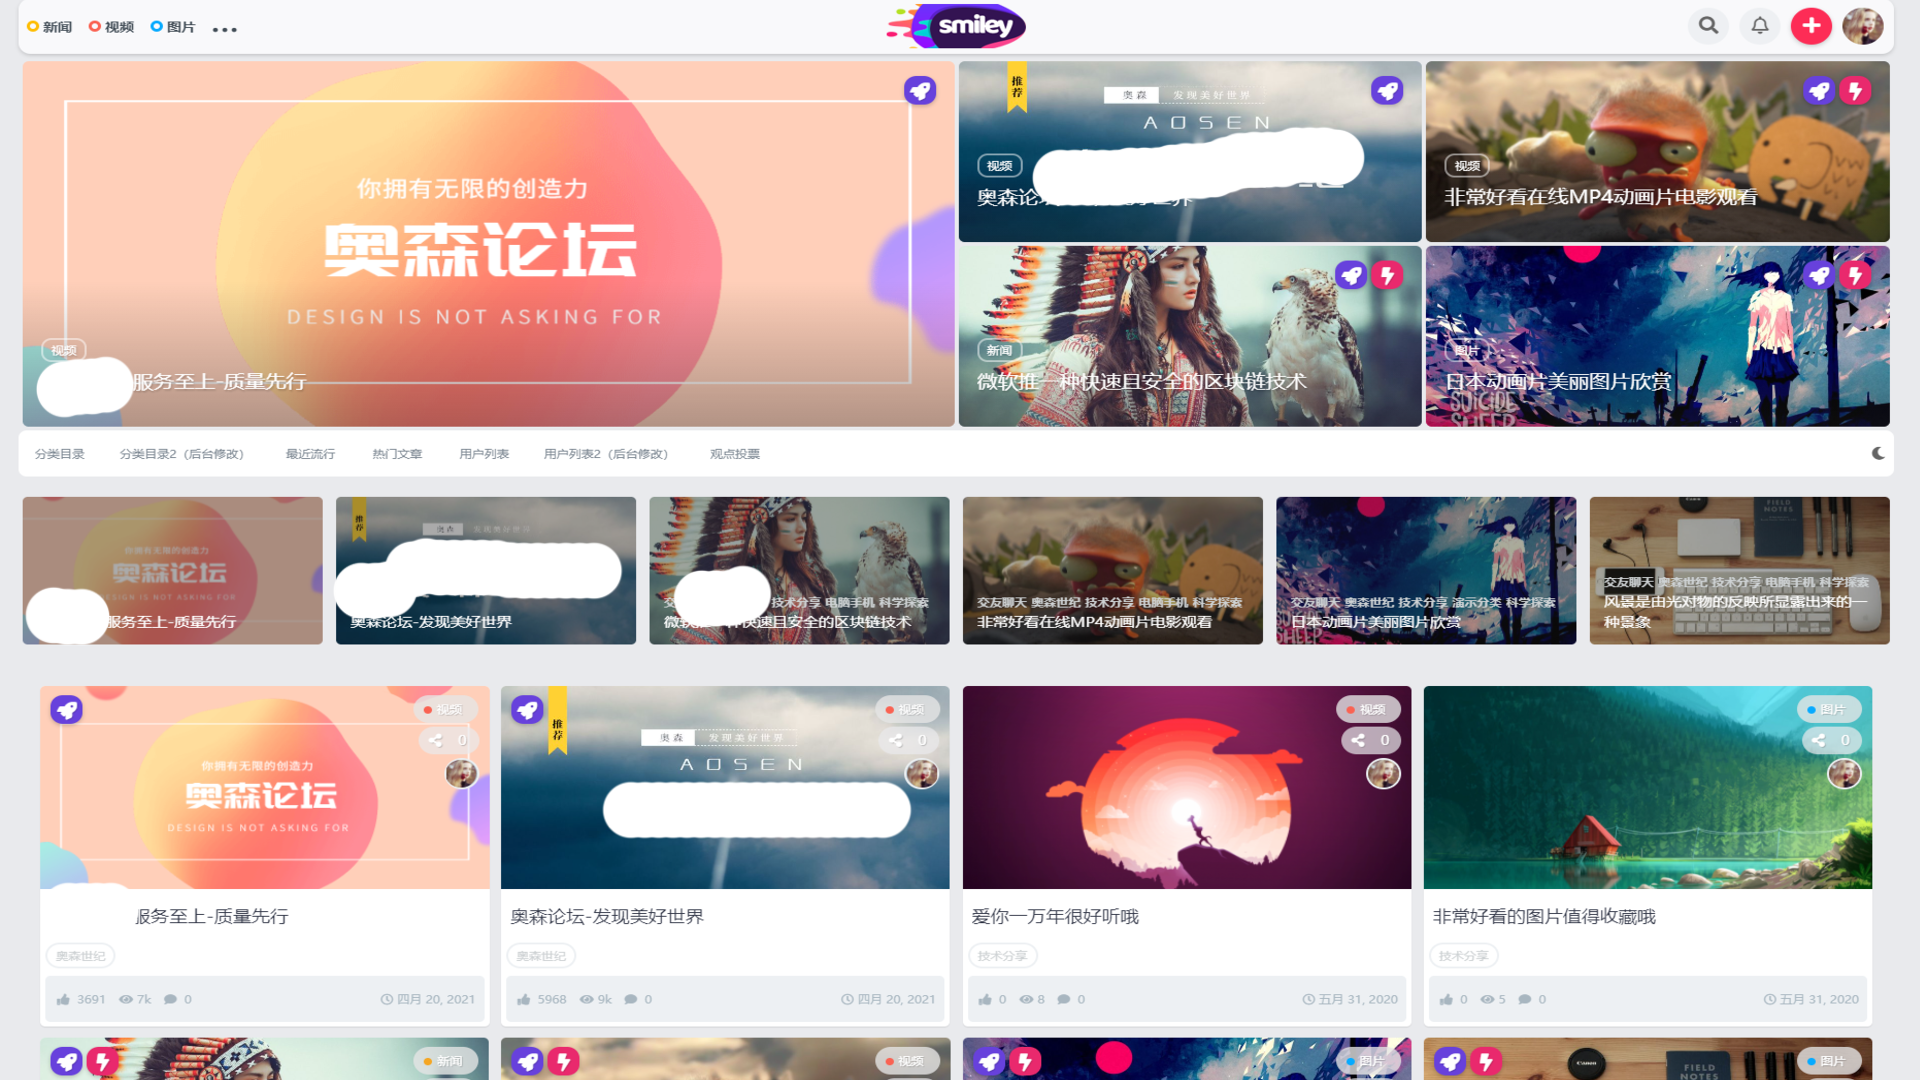Like the 奥森论坛-发现美好世界 post
This screenshot has height=1080, width=1920.
pos(524,999)
